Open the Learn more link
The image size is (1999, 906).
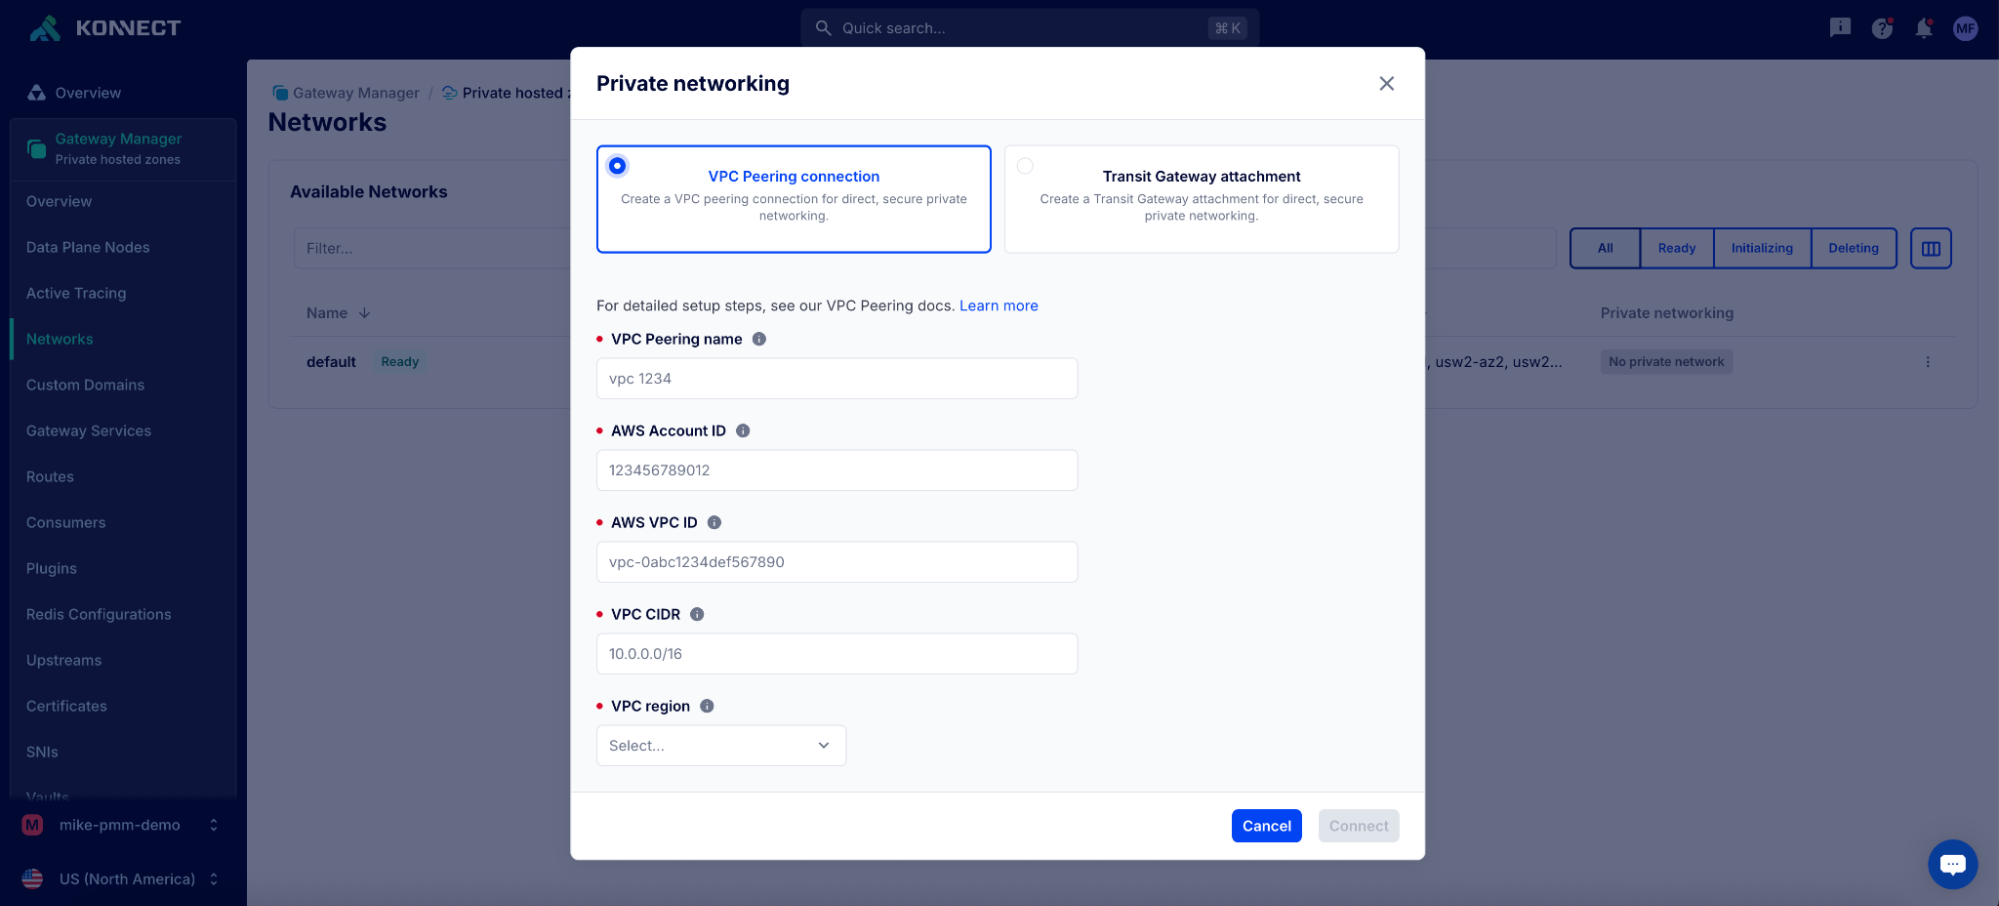click(x=998, y=306)
